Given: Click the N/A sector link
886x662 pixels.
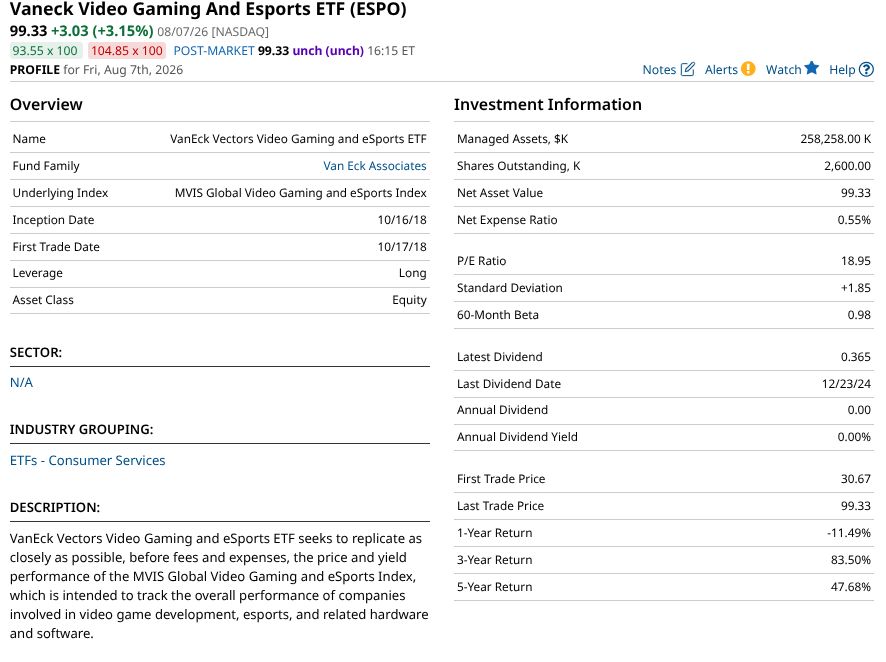Looking at the screenshot, I should click(x=21, y=382).
